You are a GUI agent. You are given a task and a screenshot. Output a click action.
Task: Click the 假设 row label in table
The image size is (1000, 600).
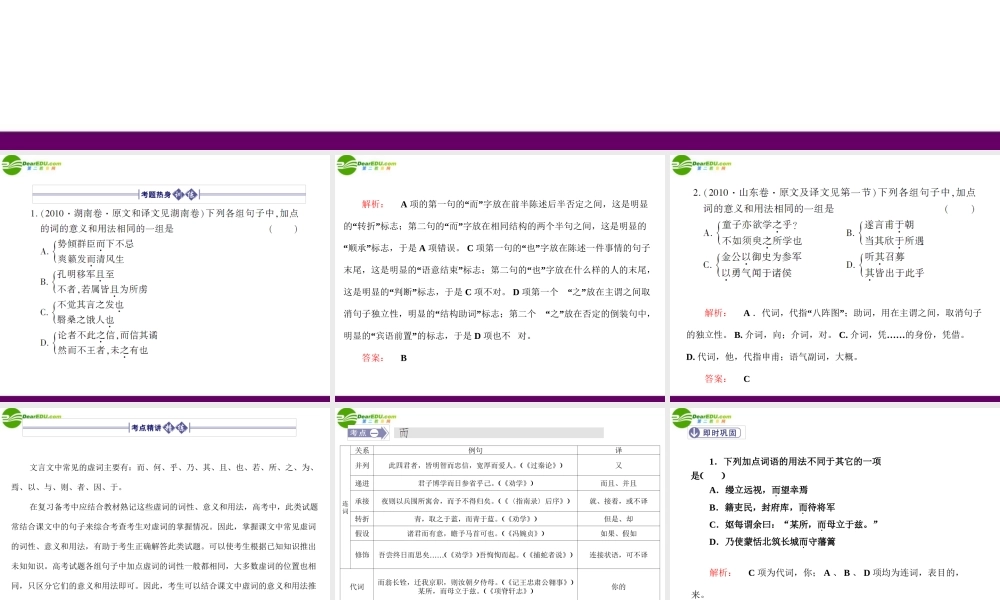pyautogui.click(x=362, y=533)
